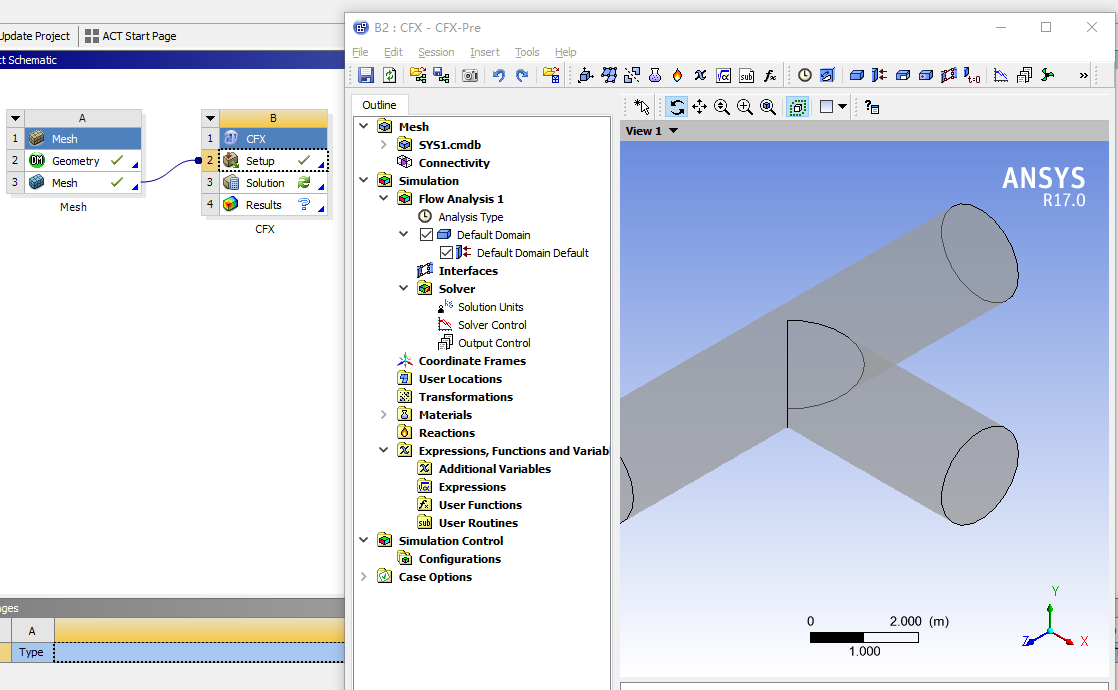Open the viewport layout dropdown arrow

coord(843,107)
